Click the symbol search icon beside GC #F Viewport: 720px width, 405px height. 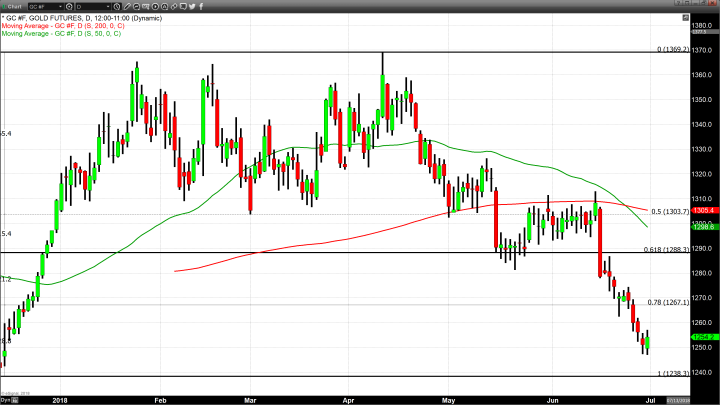coord(69,6)
